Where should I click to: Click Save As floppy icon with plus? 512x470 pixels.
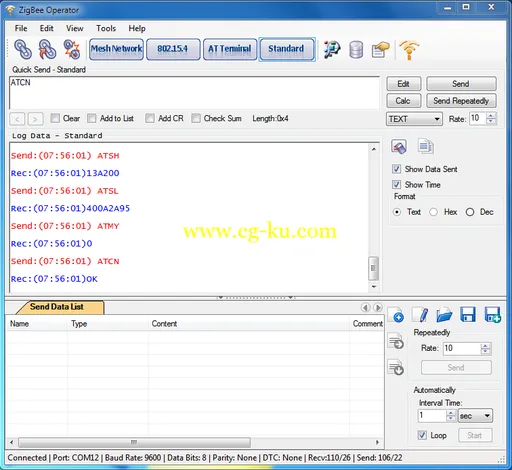492,314
